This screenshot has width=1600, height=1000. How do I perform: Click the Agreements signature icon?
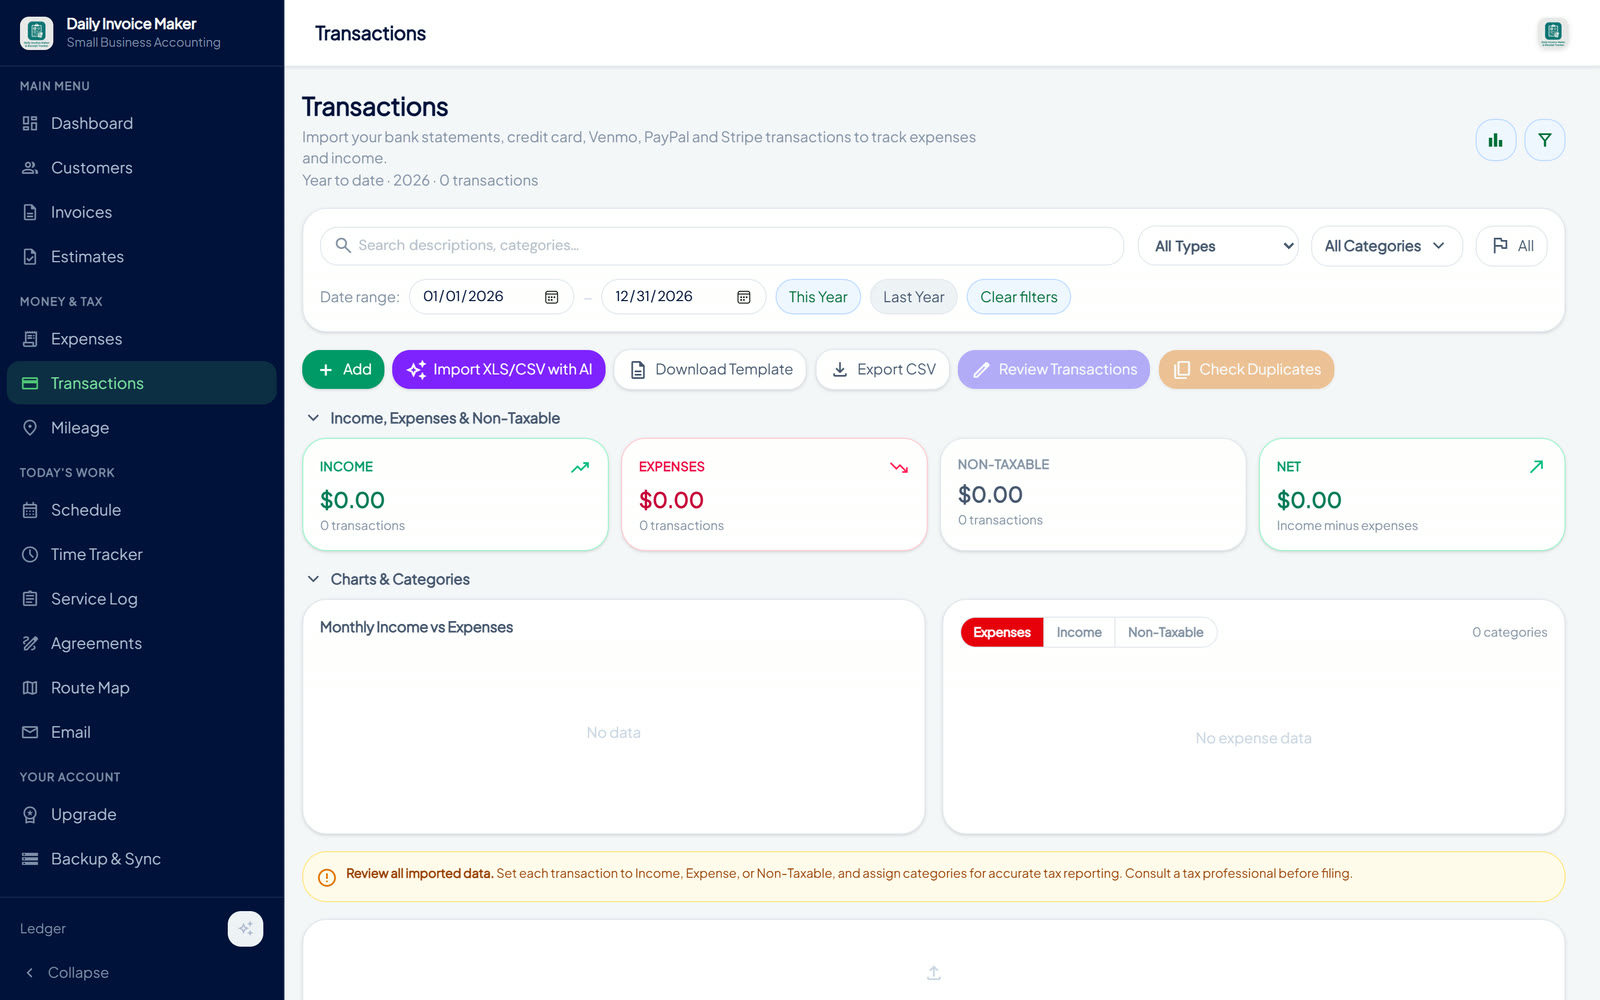coord(30,643)
